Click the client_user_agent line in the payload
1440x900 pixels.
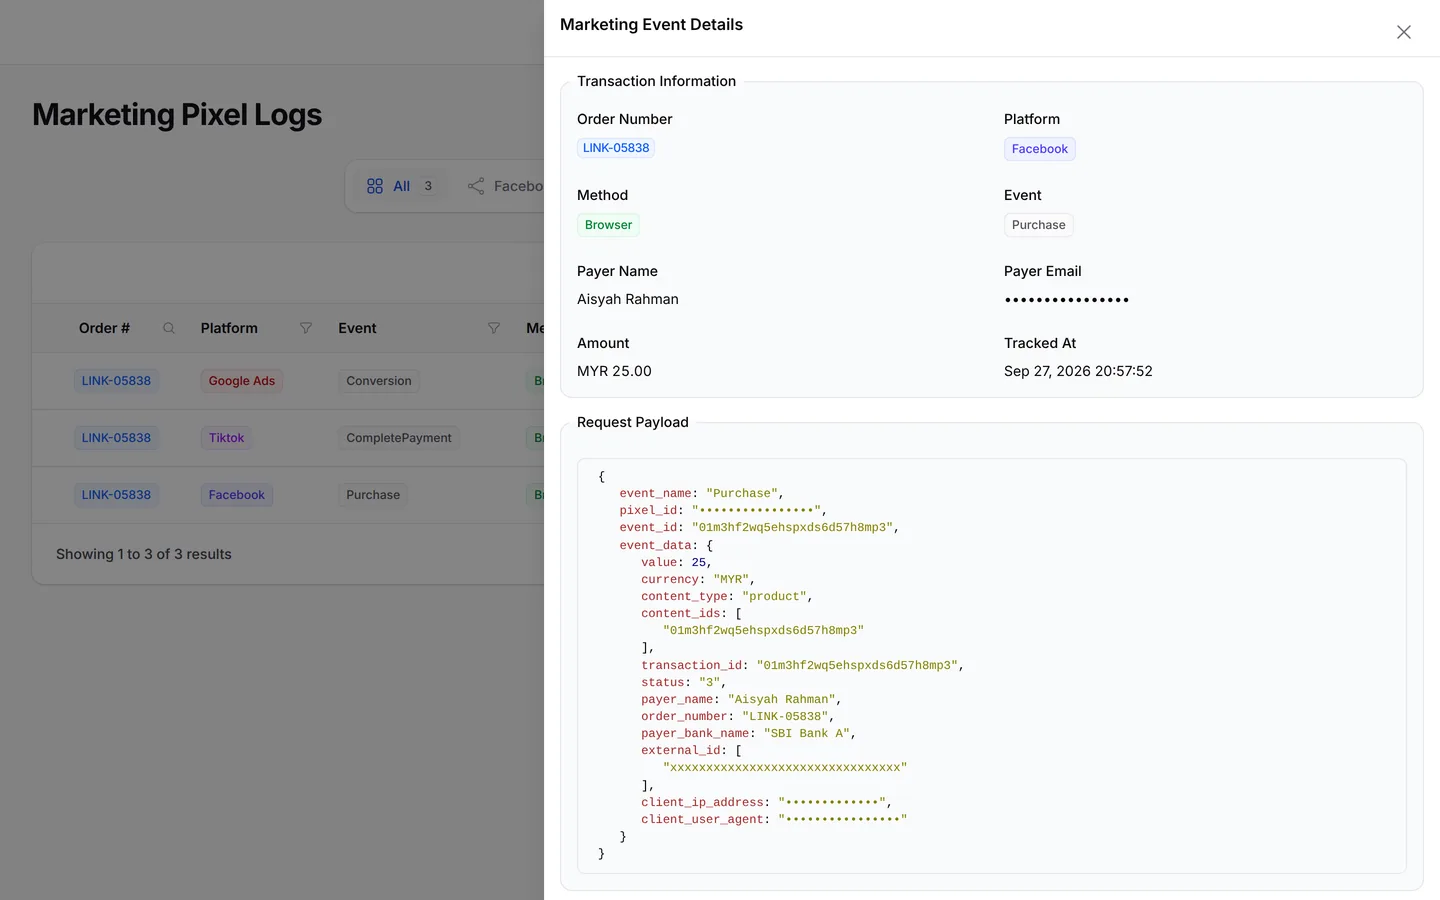point(774,820)
